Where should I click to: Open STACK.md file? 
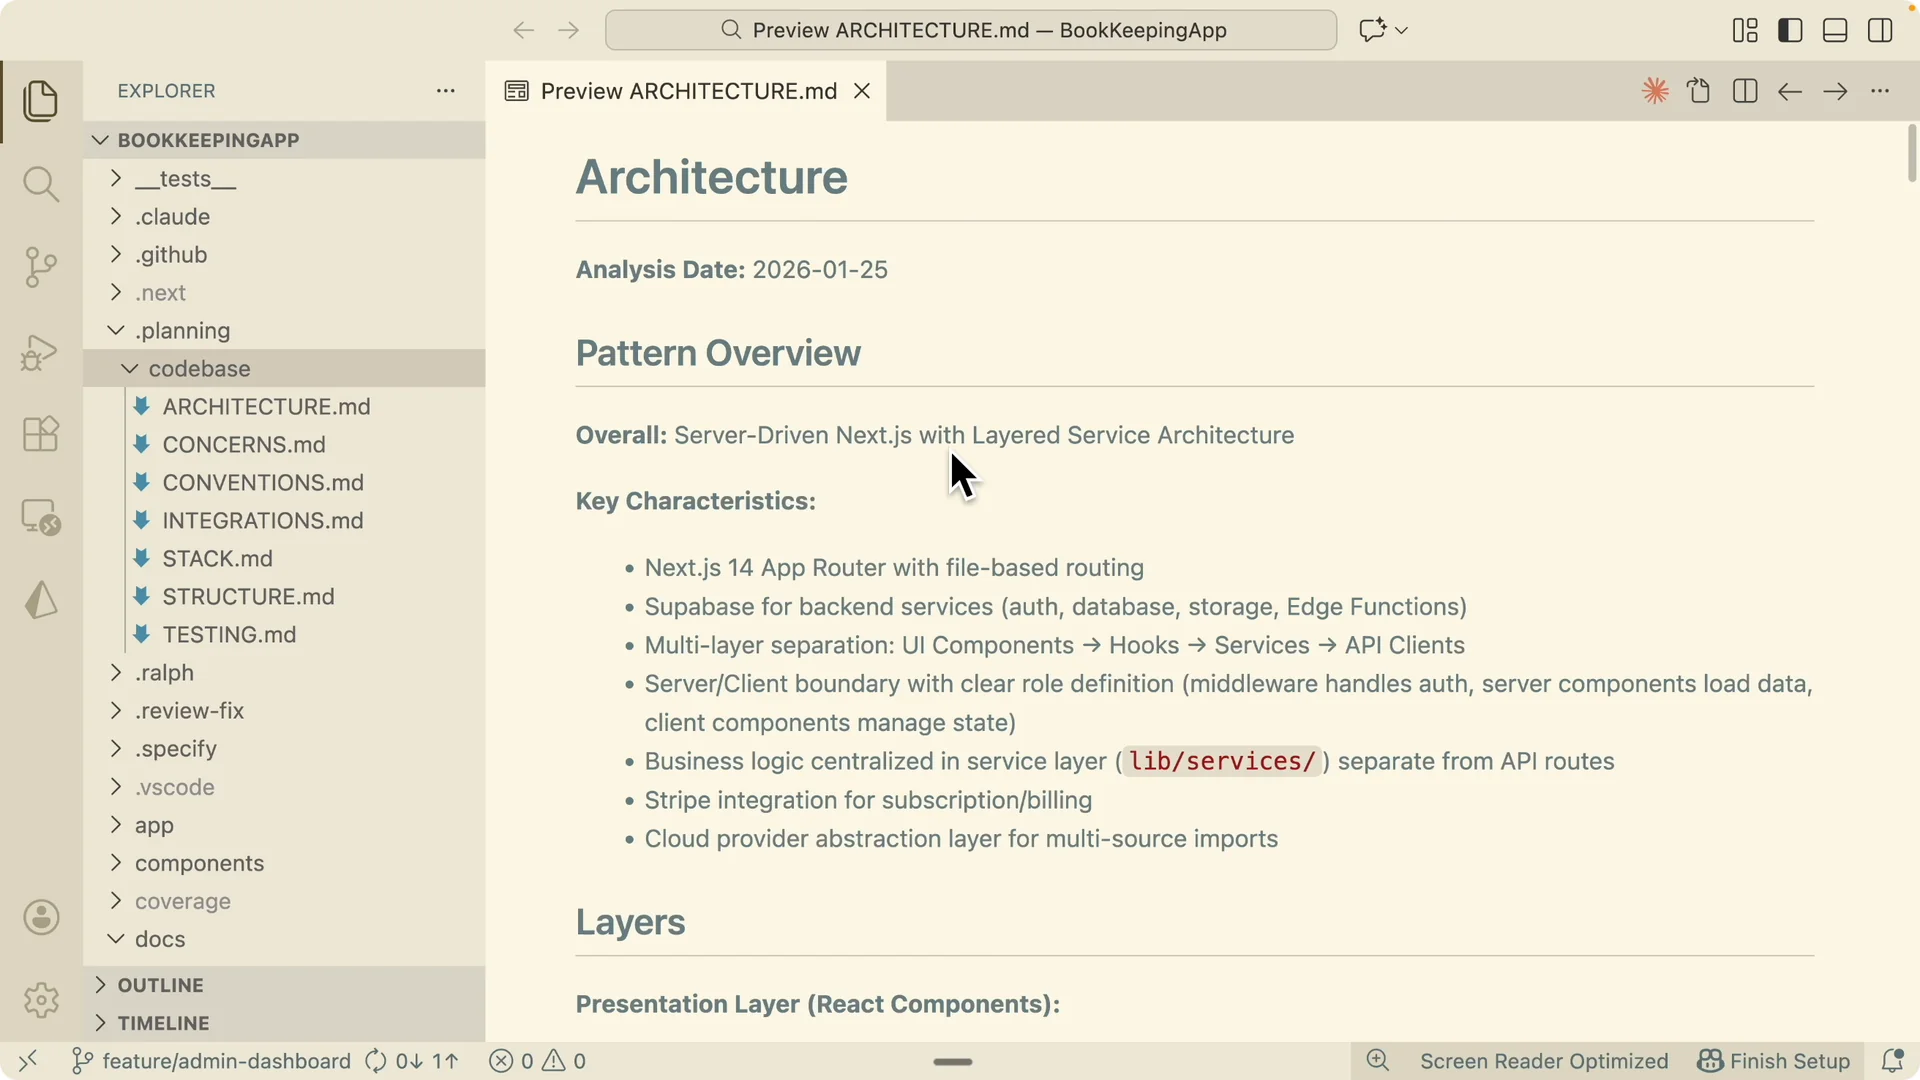(x=284, y=559)
